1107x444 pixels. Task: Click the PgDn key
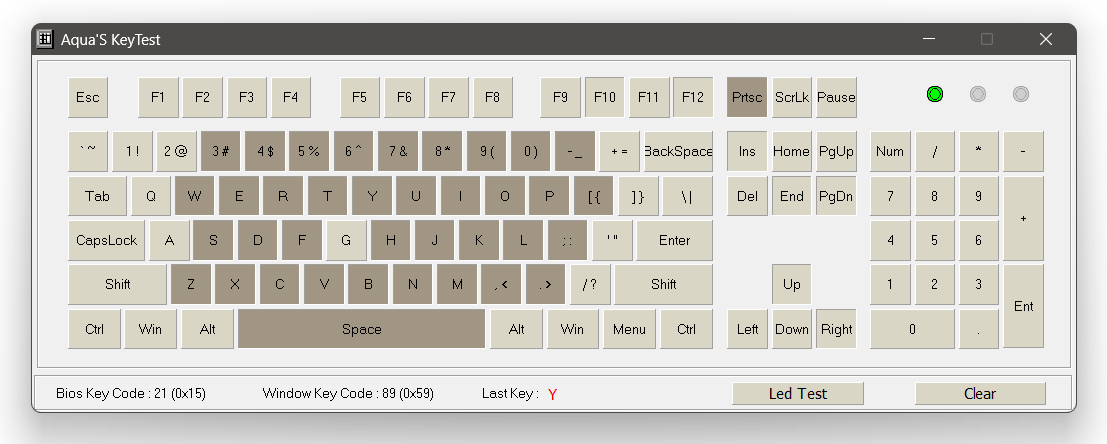pyautogui.click(x=837, y=196)
